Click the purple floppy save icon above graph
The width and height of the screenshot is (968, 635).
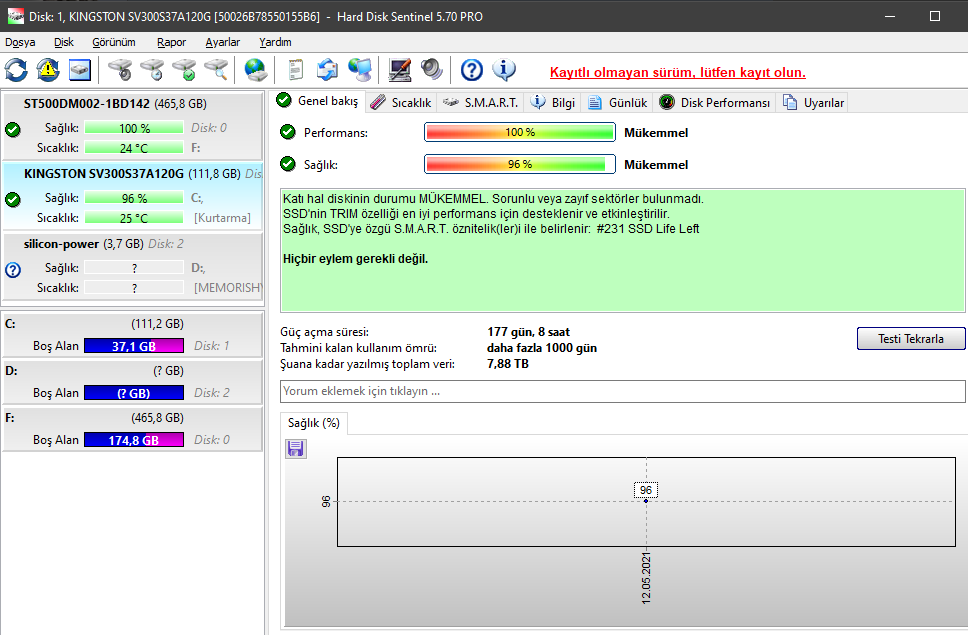(x=296, y=449)
